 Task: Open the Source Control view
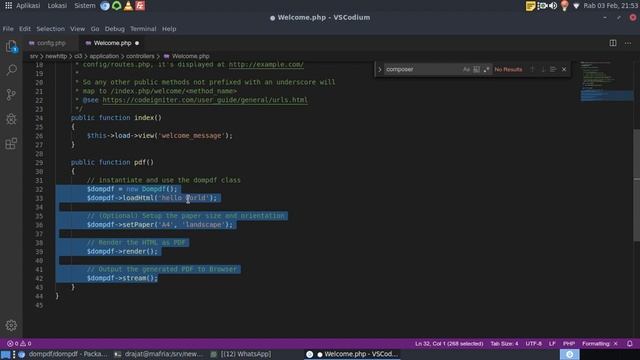point(11,95)
